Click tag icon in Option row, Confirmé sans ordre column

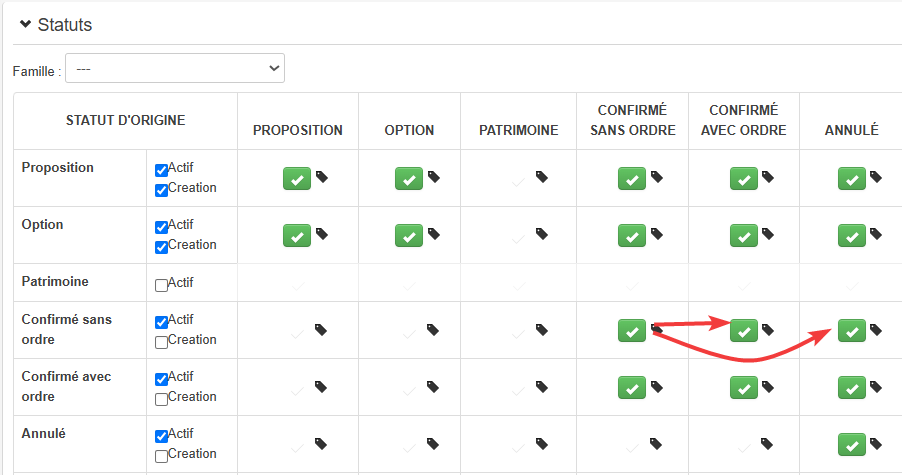[x=655, y=234]
